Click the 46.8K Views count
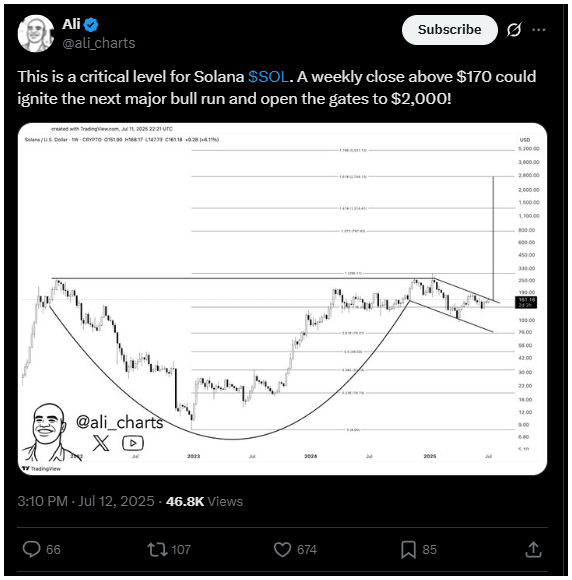The image size is (572, 580). pyautogui.click(x=205, y=502)
